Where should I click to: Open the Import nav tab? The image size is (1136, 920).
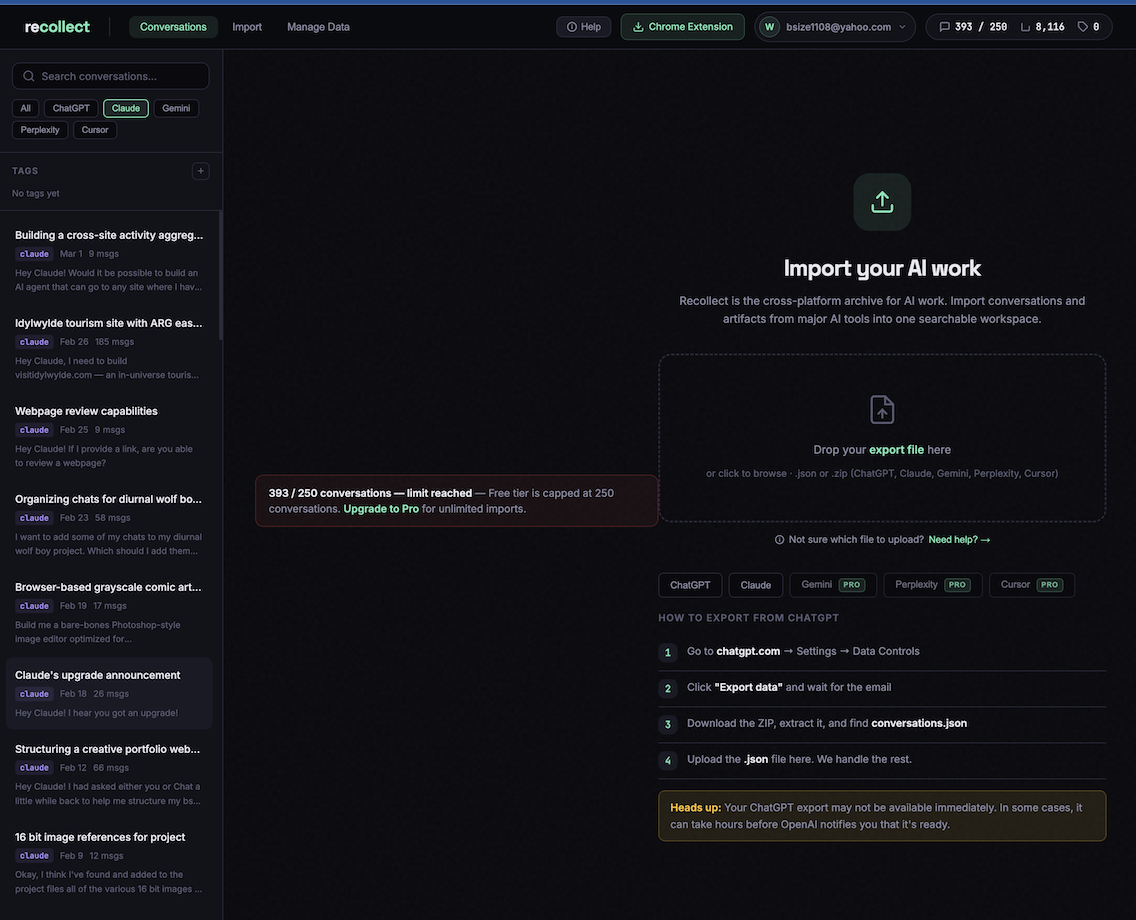tap(247, 27)
